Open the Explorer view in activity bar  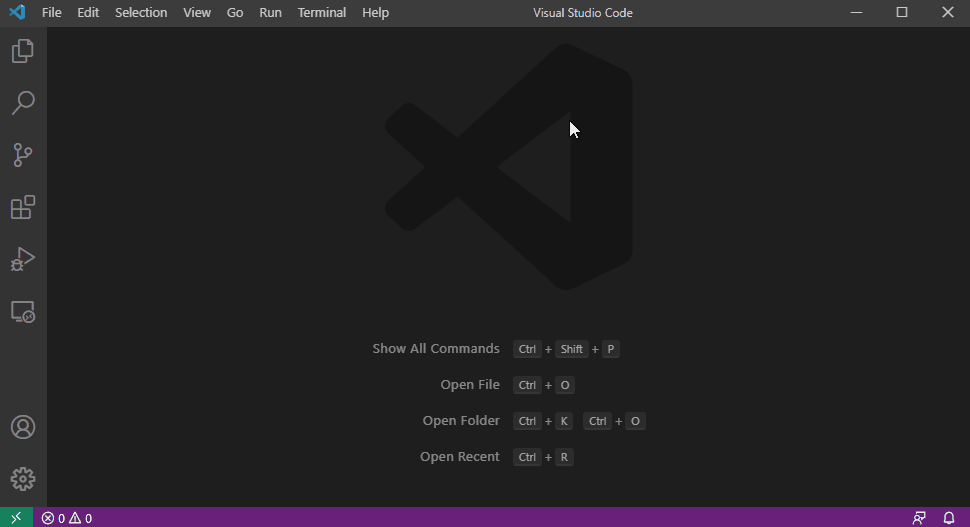(23, 51)
